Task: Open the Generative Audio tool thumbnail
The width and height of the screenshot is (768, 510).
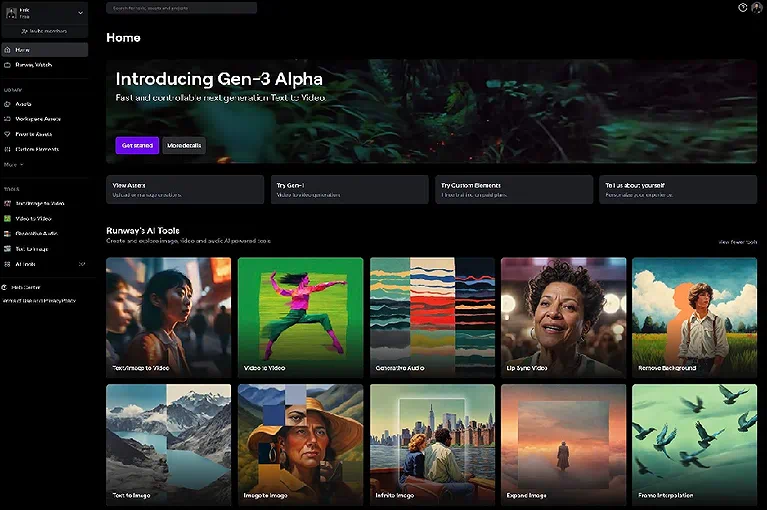Action: pyautogui.click(x=432, y=317)
